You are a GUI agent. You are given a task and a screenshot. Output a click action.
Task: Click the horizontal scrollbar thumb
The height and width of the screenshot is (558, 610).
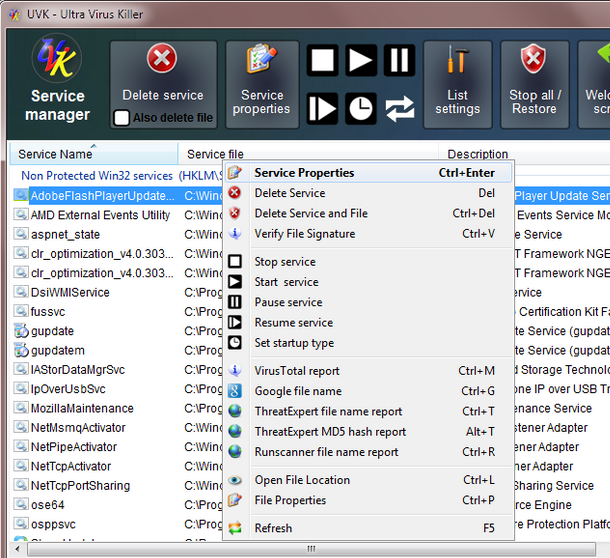coord(311,549)
